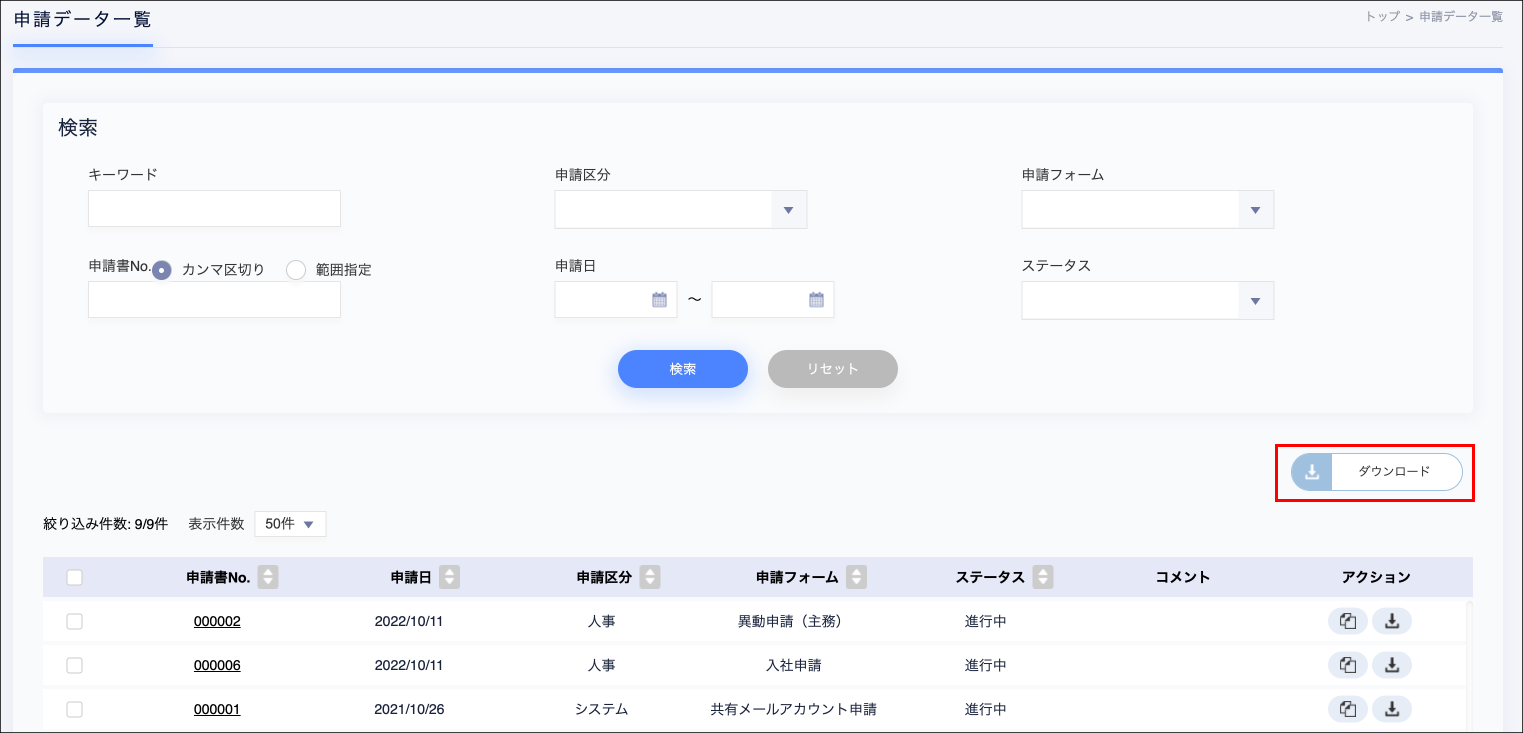Go to トップ breadcrumb link
This screenshot has width=1523, height=733.
coord(1382,17)
